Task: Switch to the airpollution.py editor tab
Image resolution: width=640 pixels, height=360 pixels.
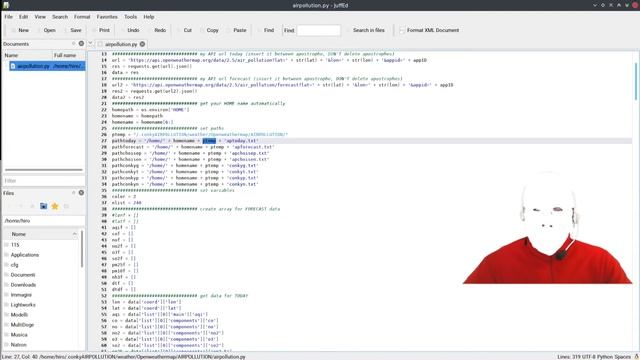Action: pyautogui.click(x=121, y=44)
